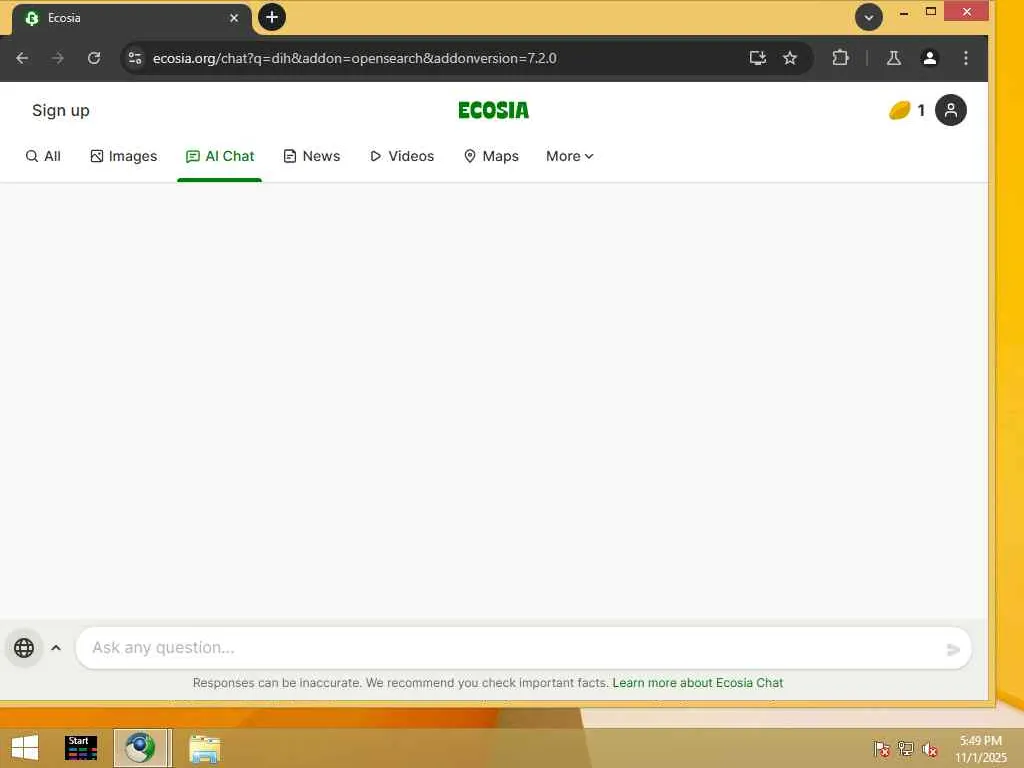Close the Ecosia tab
The width and height of the screenshot is (1024, 768).
pos(234,18)
